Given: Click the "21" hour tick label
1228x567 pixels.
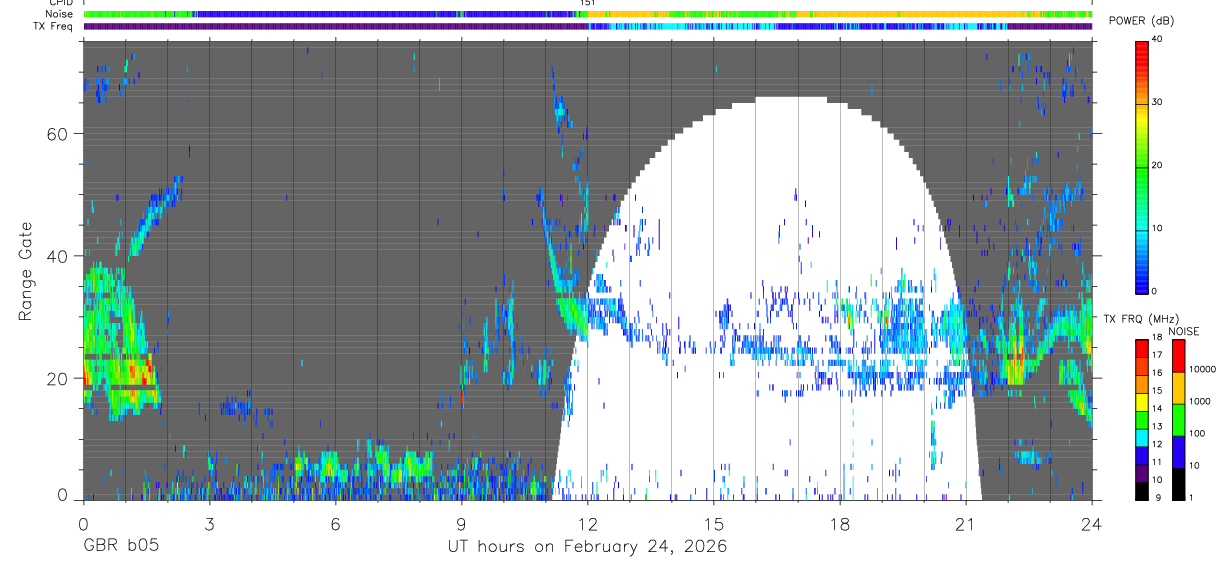Looking at the screenshot, I should 966,523.
